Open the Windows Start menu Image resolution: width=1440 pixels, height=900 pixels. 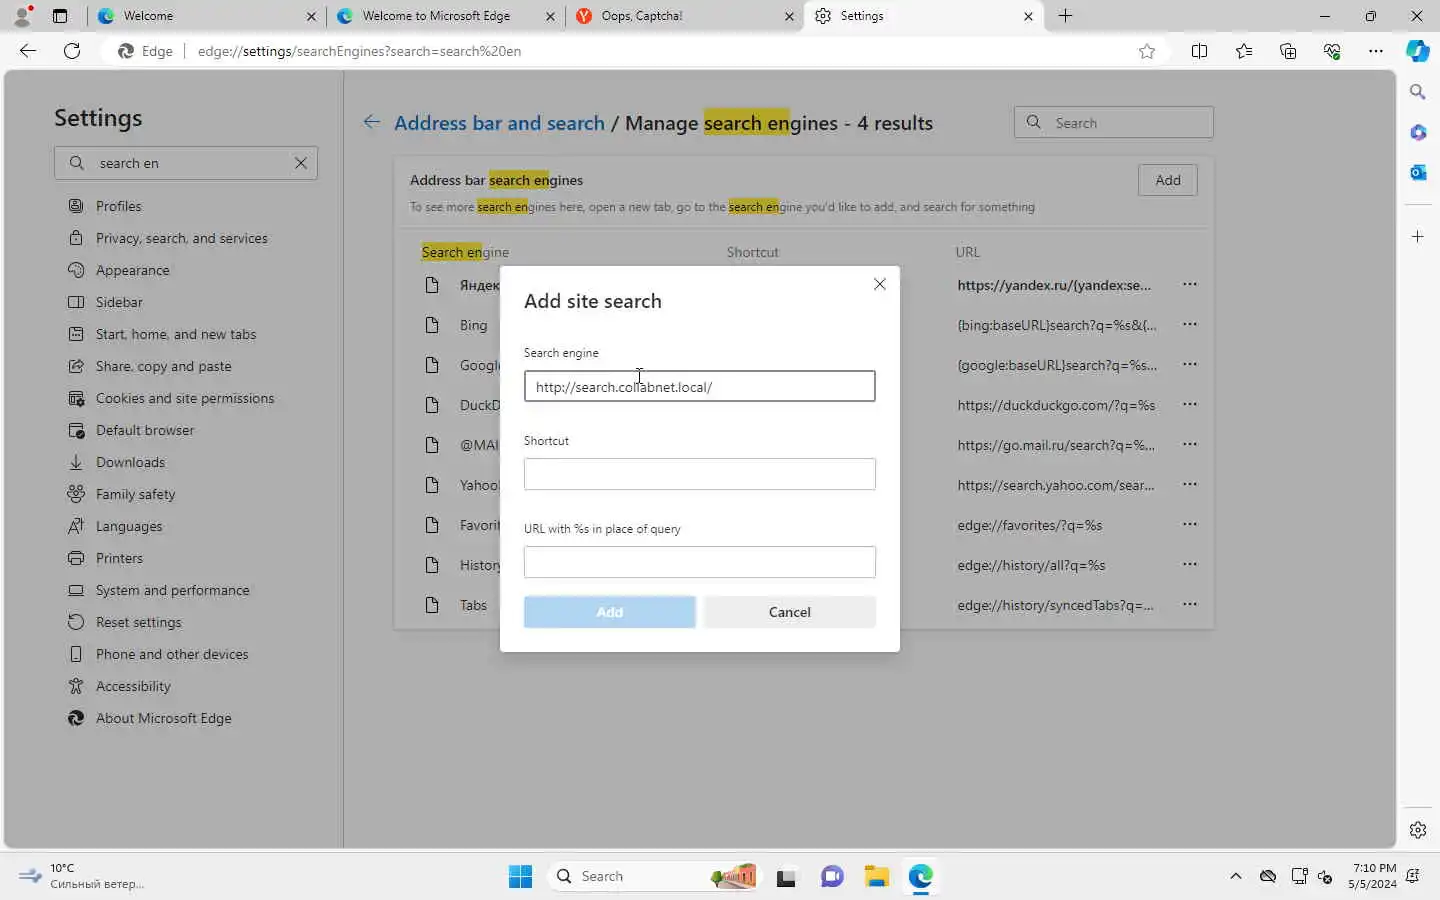[520, 876]
